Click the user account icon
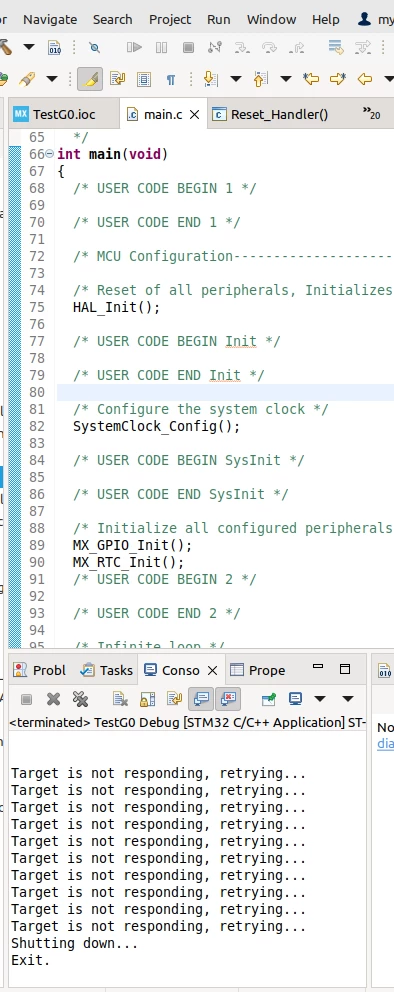Image resolution: width=394 pixels, height=992 pixels. pyautogui.click(x=364, y=19)
